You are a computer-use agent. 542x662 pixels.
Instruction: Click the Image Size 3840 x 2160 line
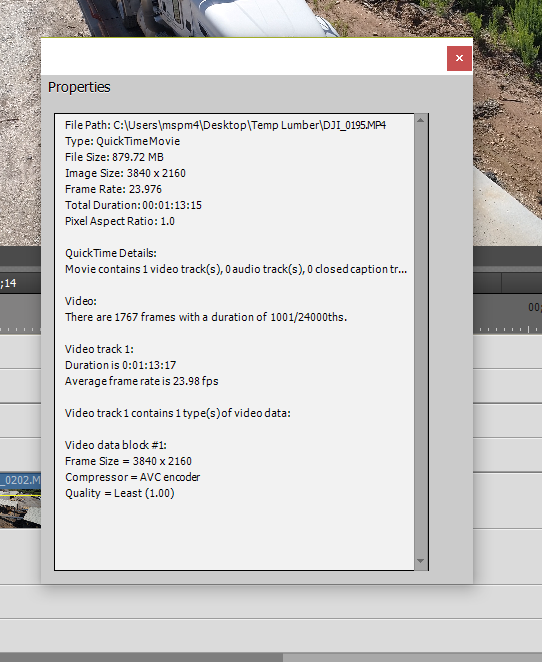[125, 173]
